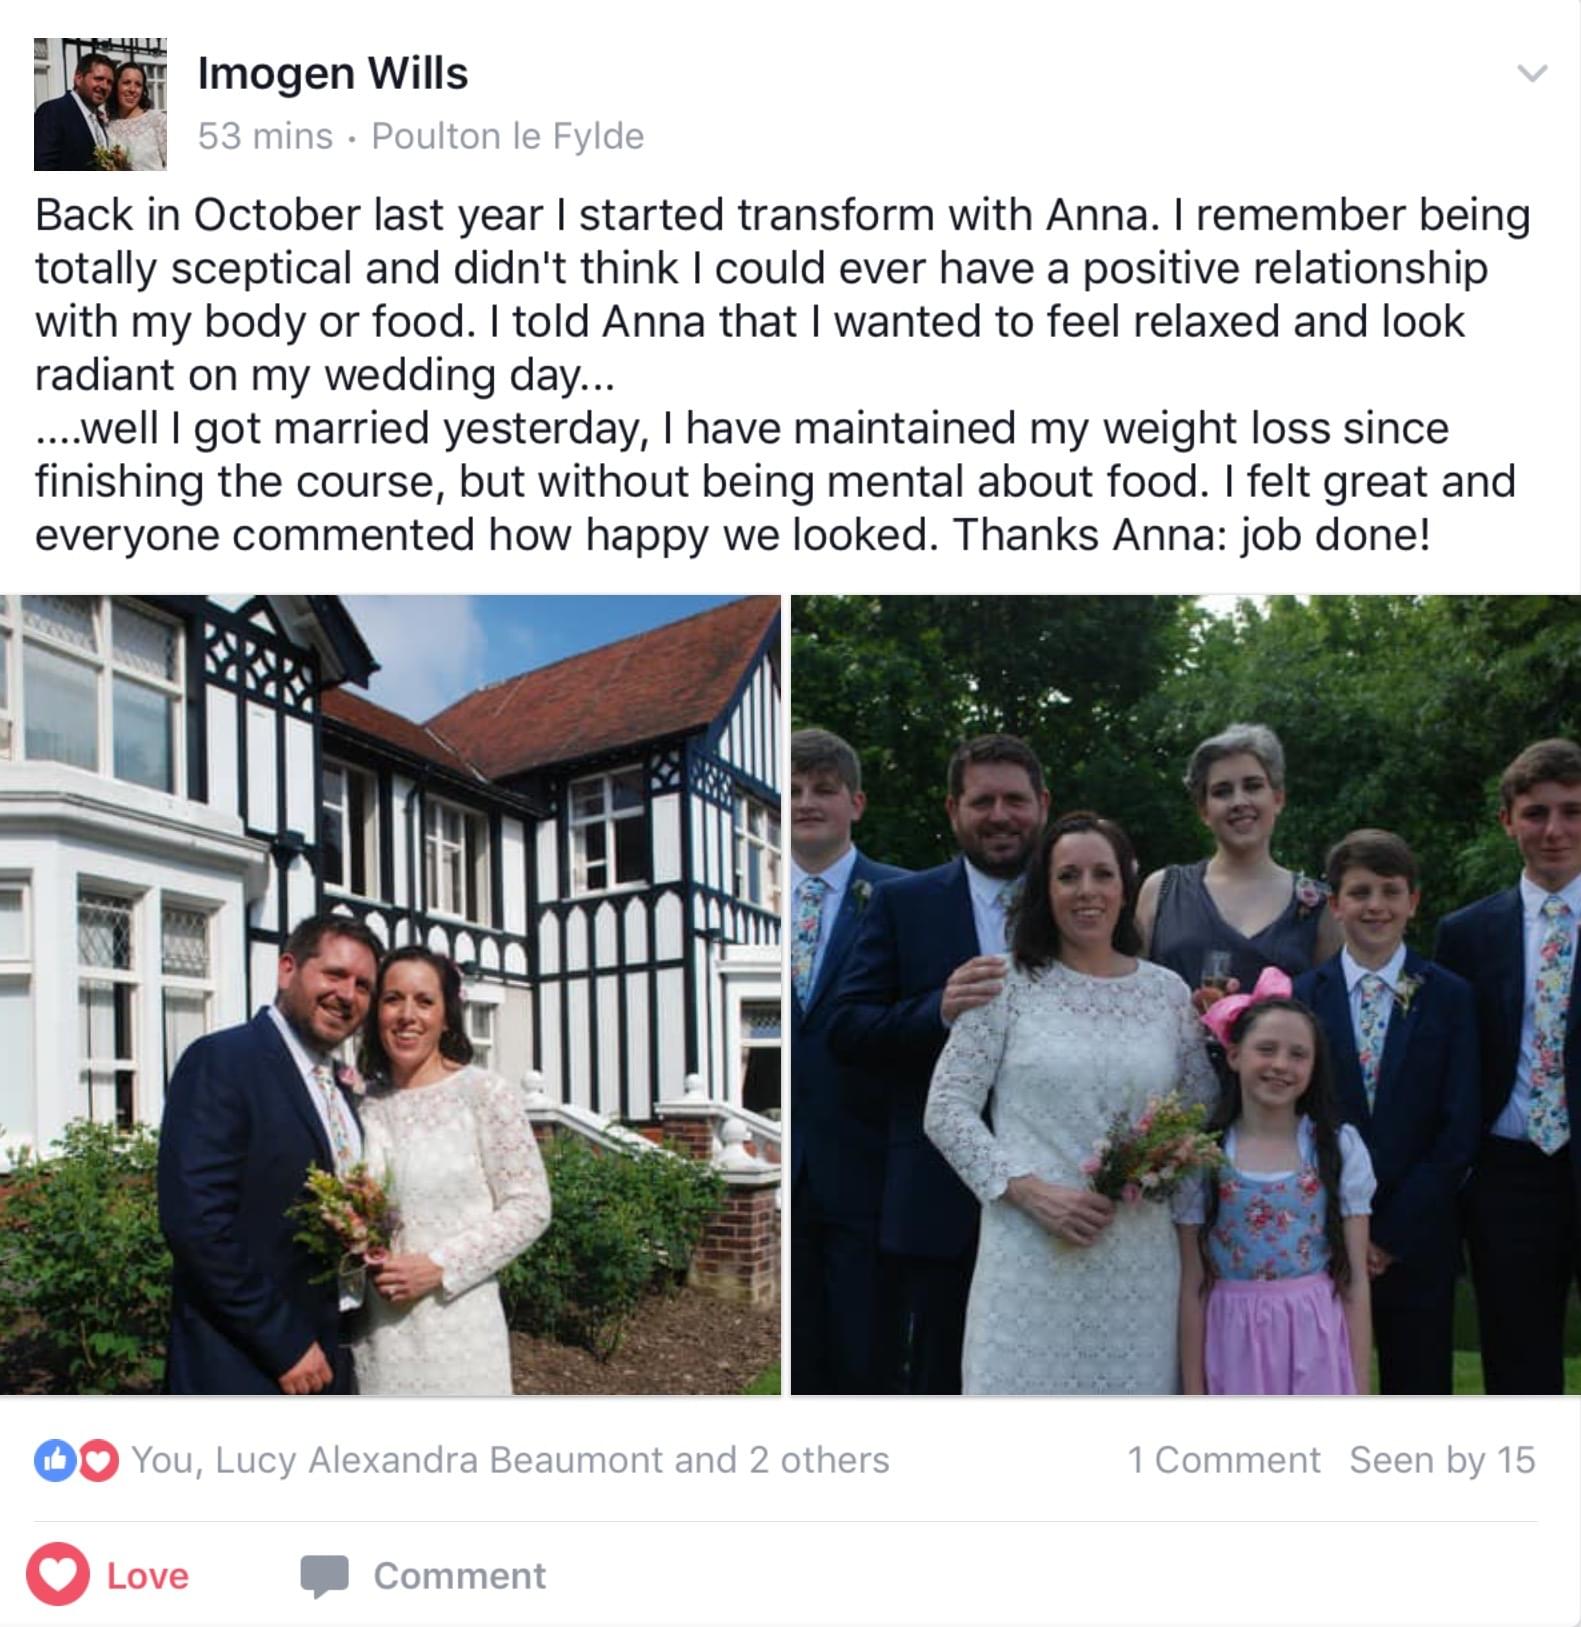Open couple photo by the timbered house
Viewport: 1581px width, 1627px height.
pos(390,994)
